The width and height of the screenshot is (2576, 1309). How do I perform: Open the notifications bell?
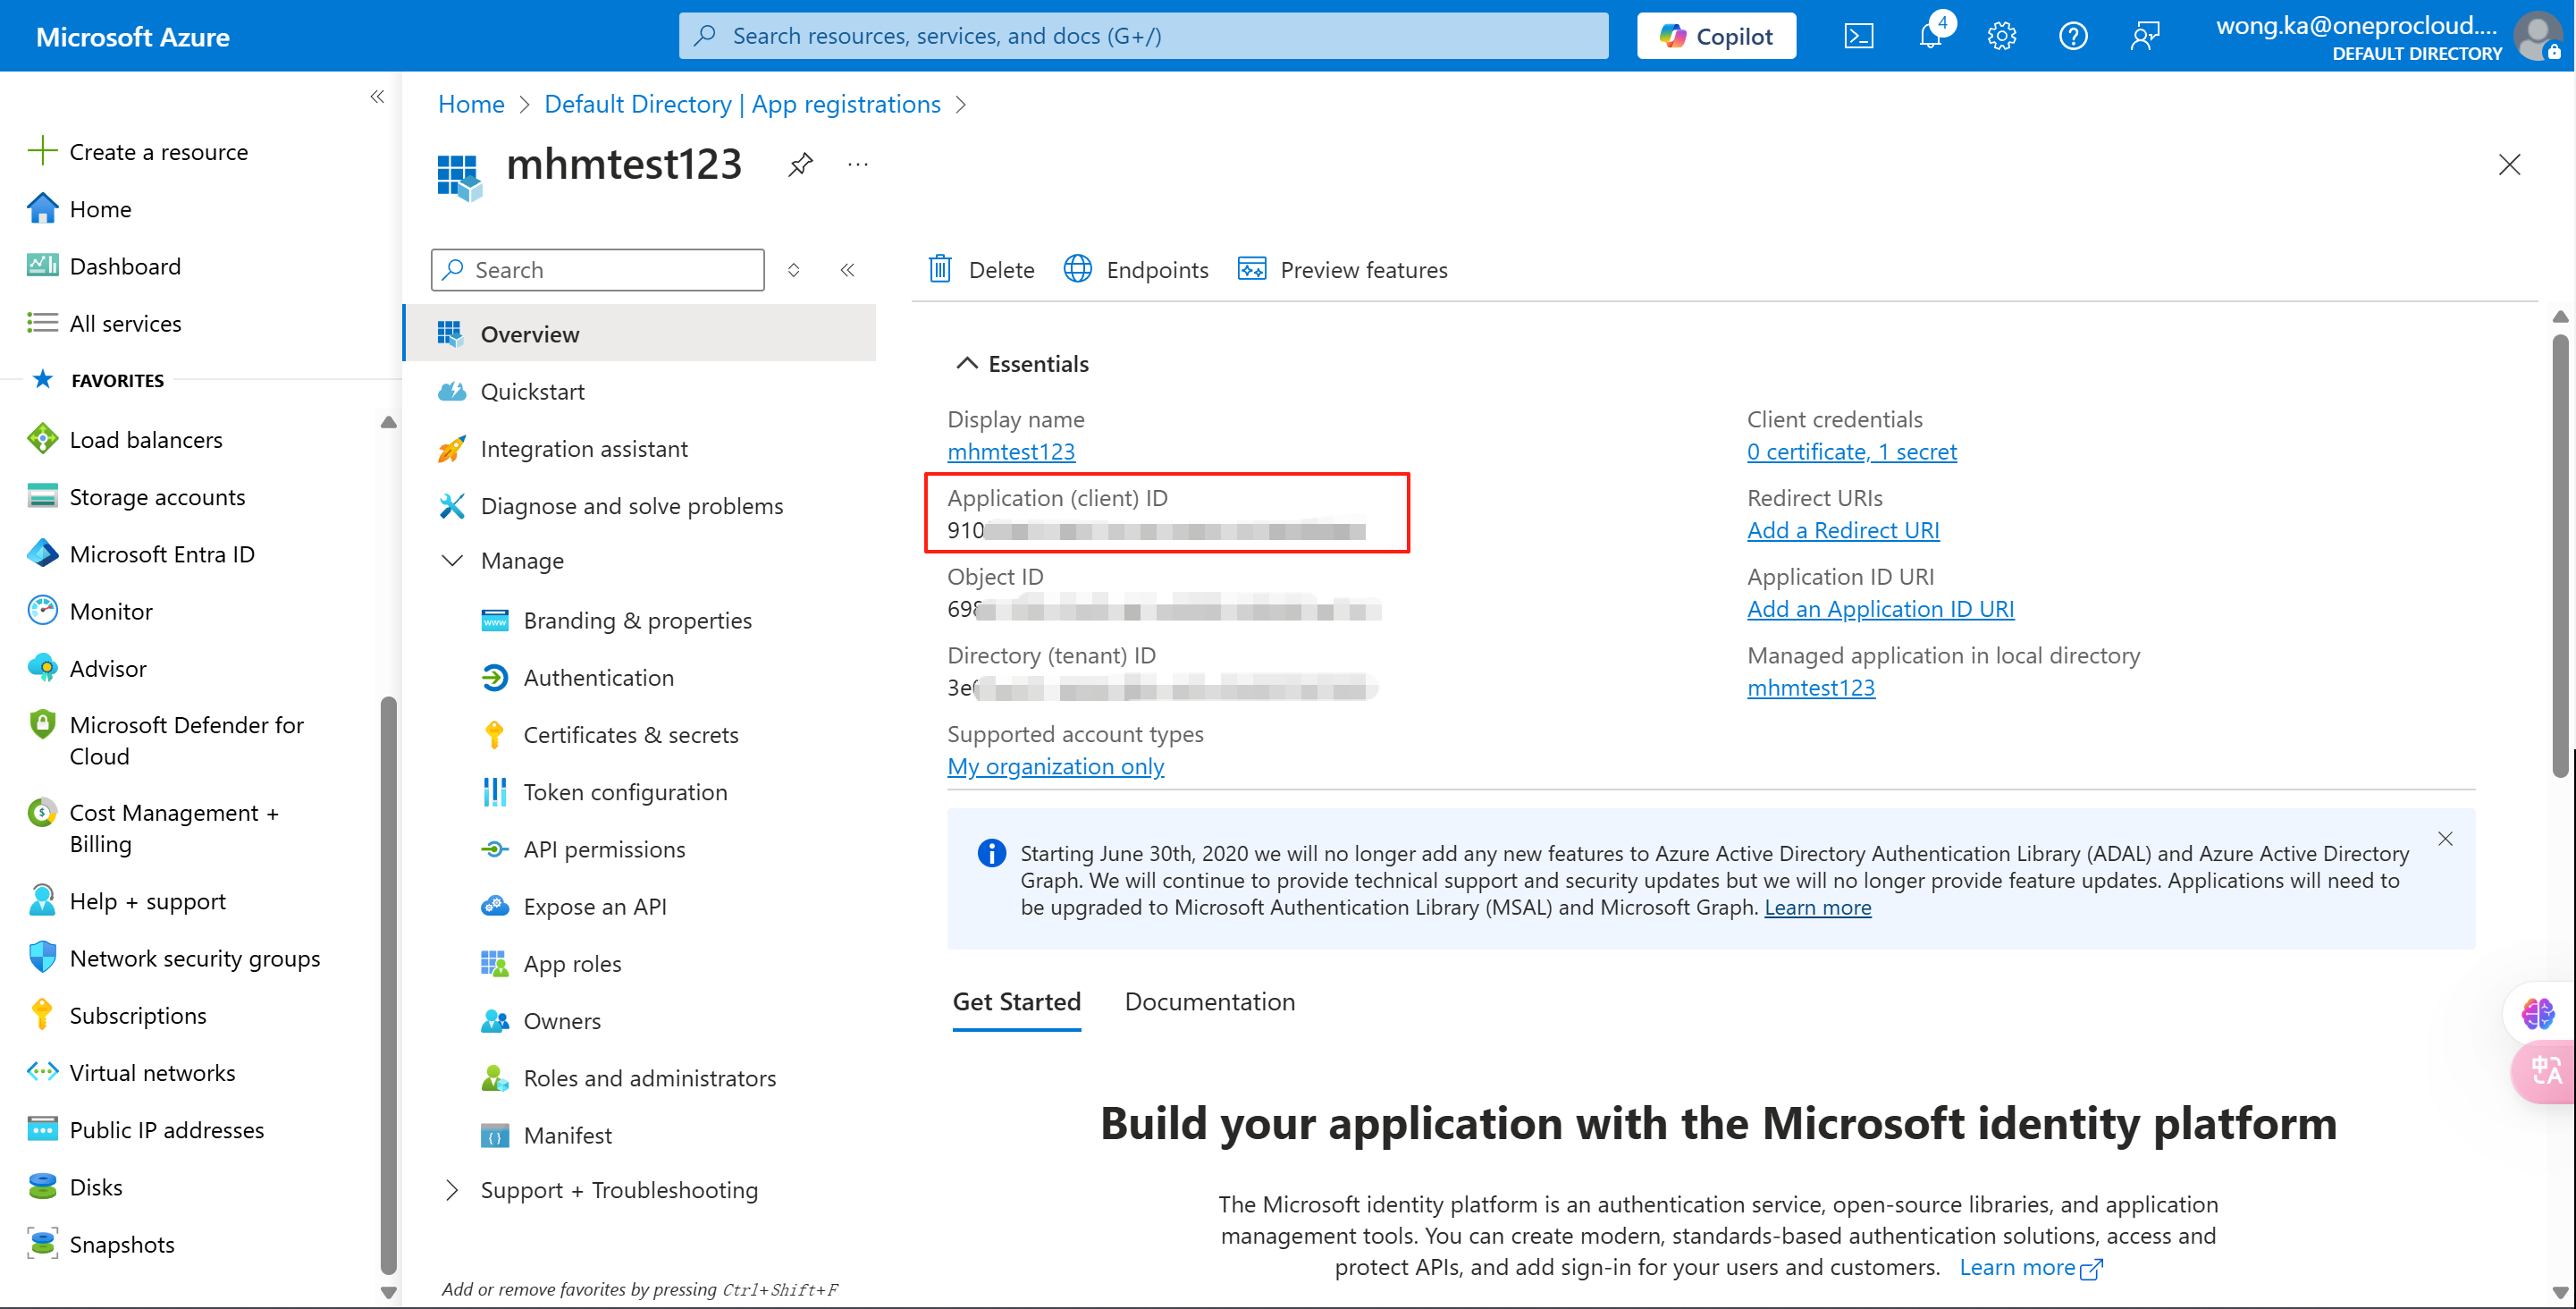[1931, 37]
